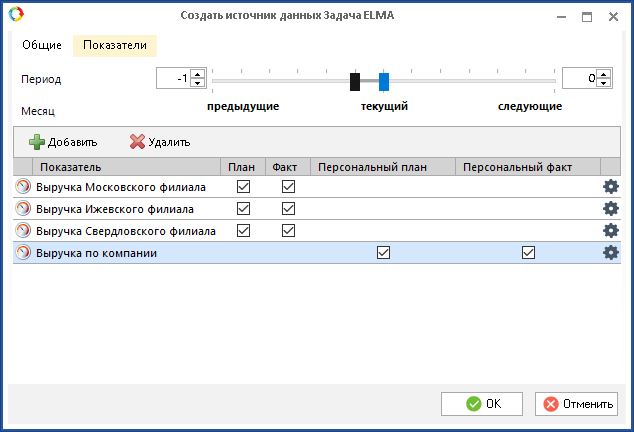
Task: Click indicator icon of Выручка по компании
Action: coord(23,253)
